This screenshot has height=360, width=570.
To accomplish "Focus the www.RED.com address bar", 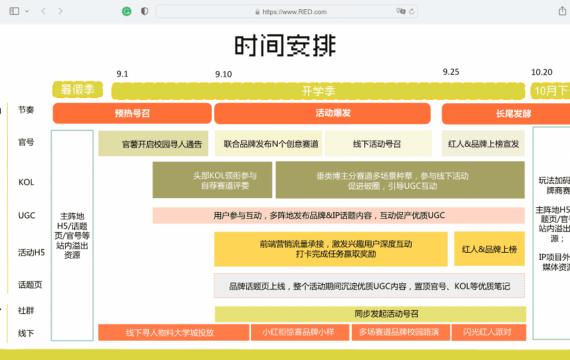I will pyautogui.click(x=286, y=12).
